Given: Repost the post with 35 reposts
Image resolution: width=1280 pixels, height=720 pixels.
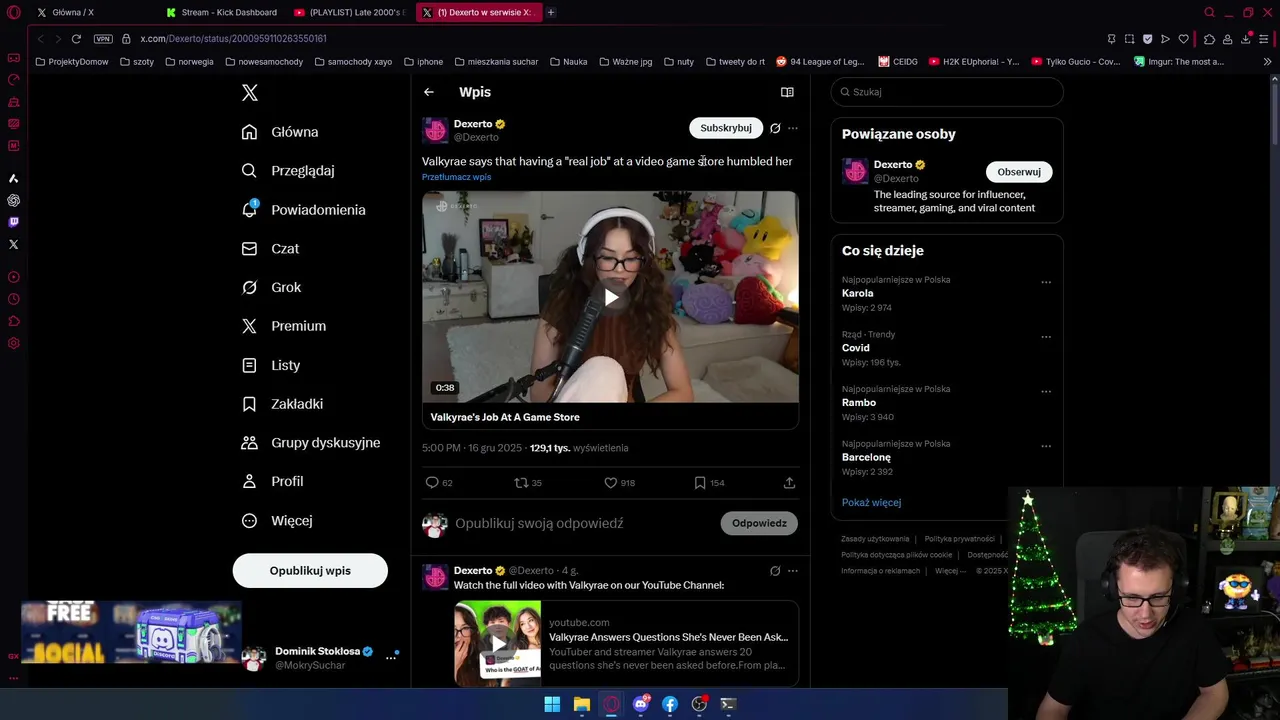Looking at the screenshot, I should click(520, 483).
